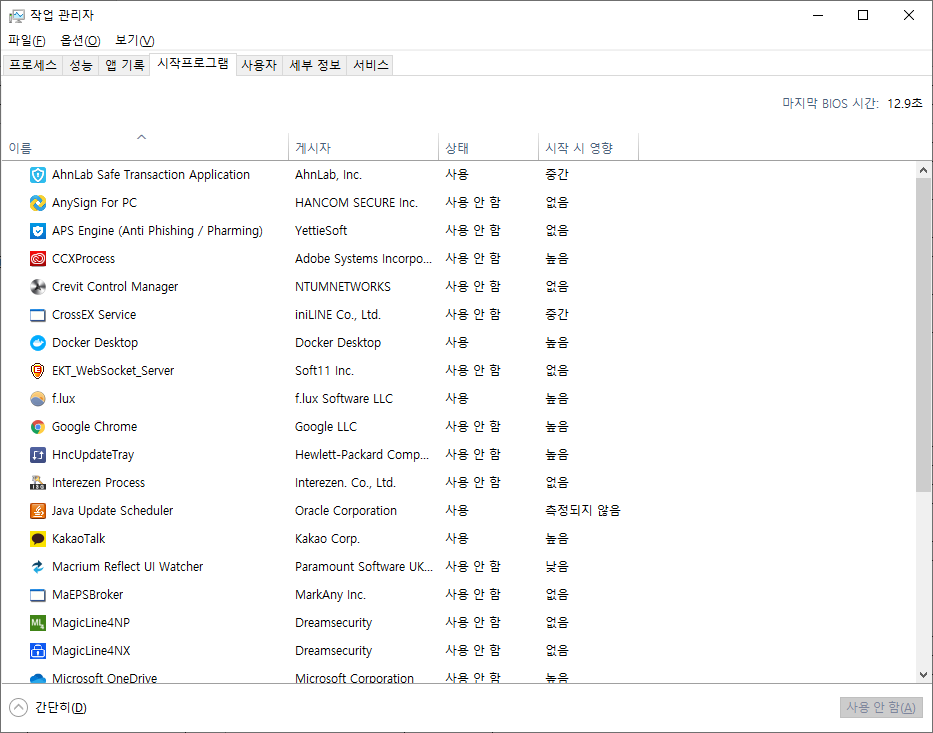Click the Crevit Control Manager icon
Viewport: 933px width, 733px height.
pyautogui.click(x=37, y=287)
